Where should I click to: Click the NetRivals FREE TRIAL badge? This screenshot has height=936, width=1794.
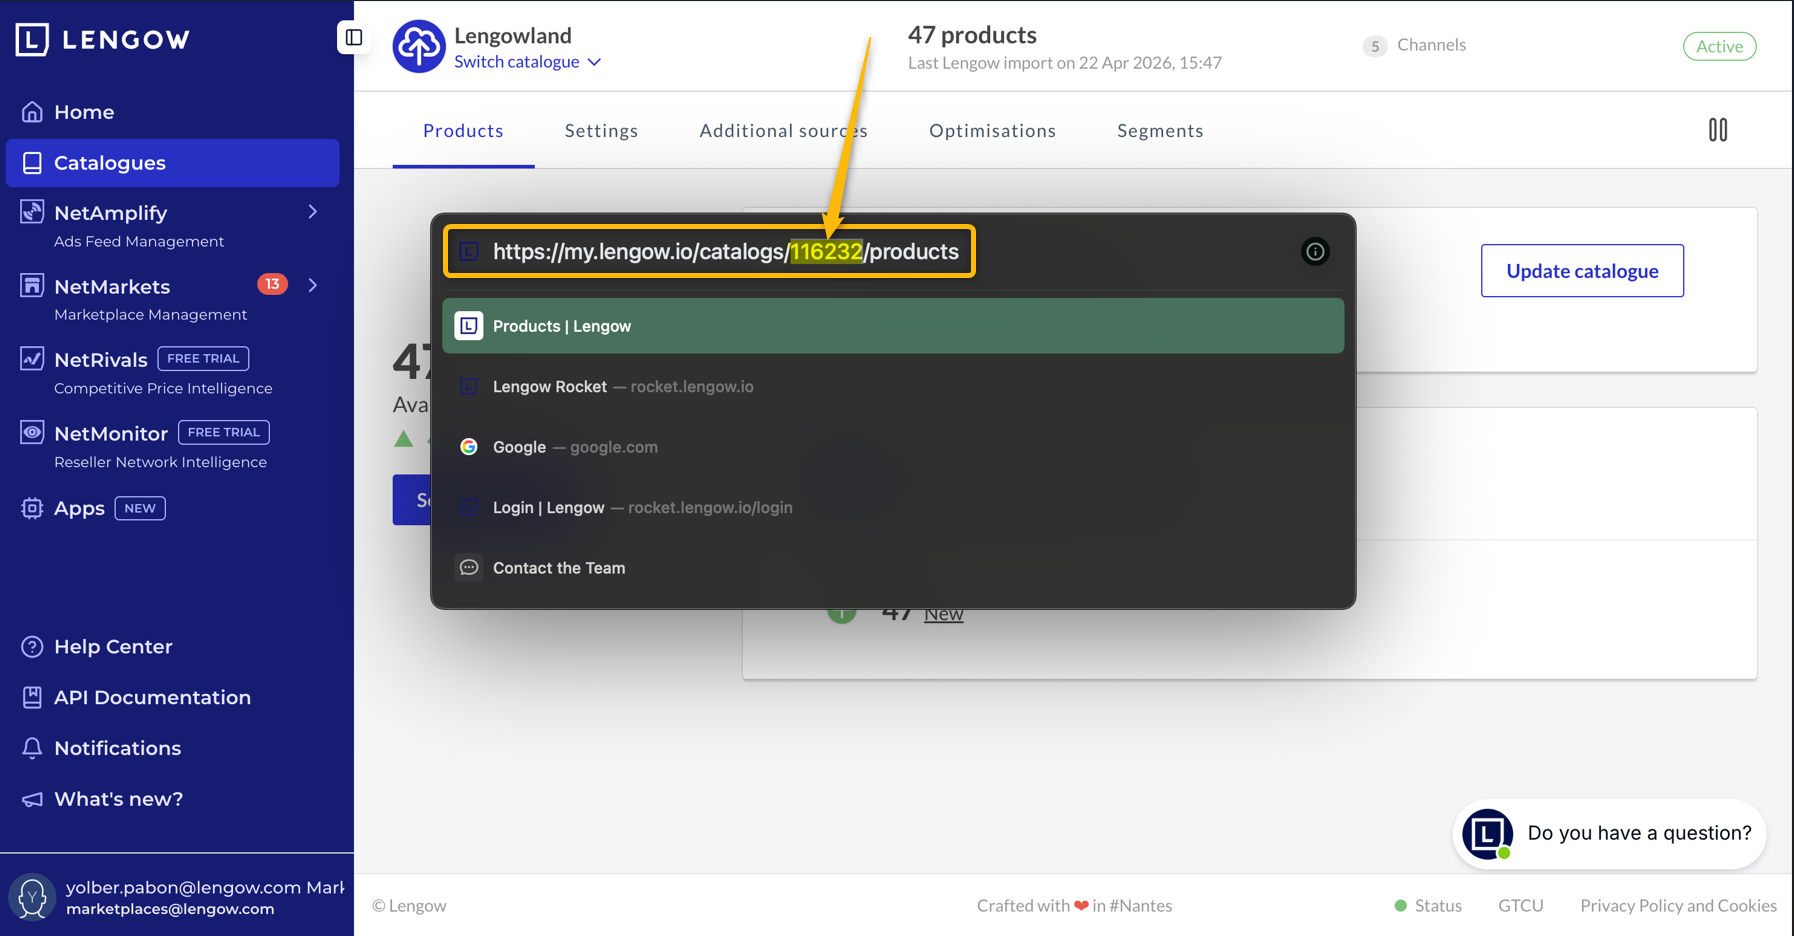pos(203,359)
